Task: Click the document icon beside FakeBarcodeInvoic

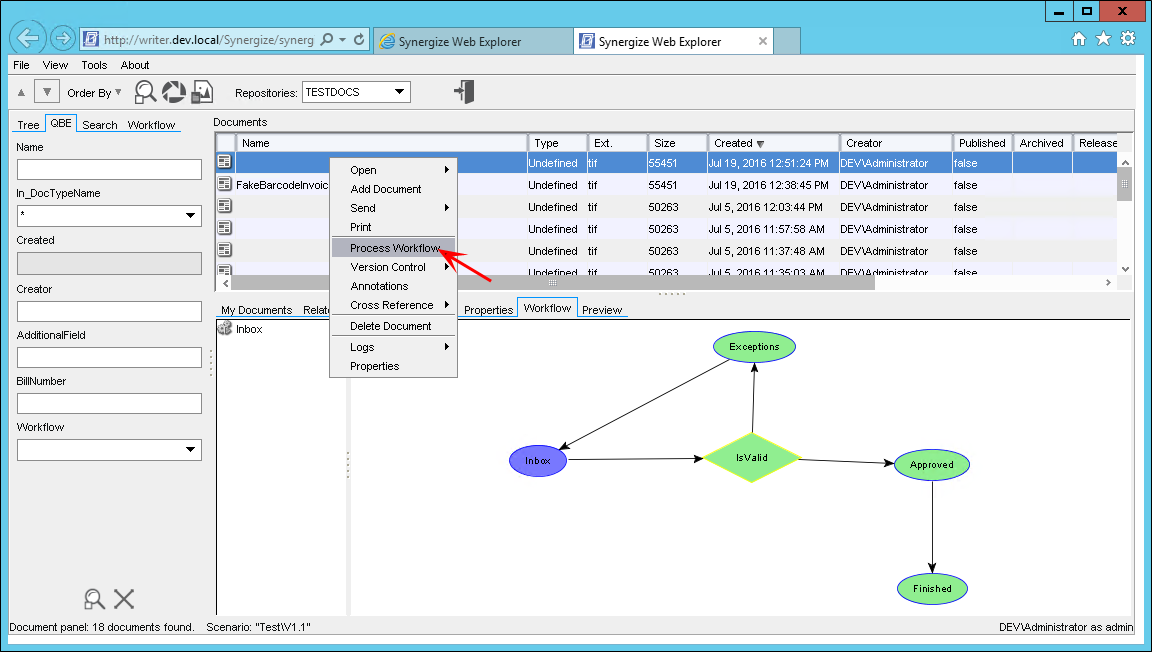Action: point(225,185)
